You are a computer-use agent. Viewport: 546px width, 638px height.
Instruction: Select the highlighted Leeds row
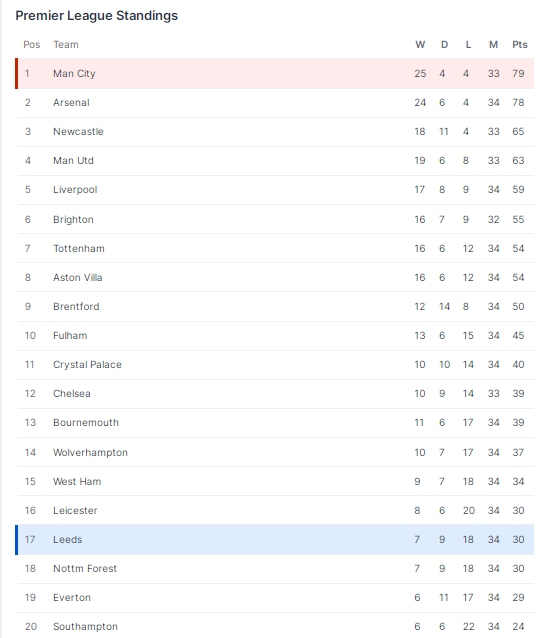click(275, 540)
